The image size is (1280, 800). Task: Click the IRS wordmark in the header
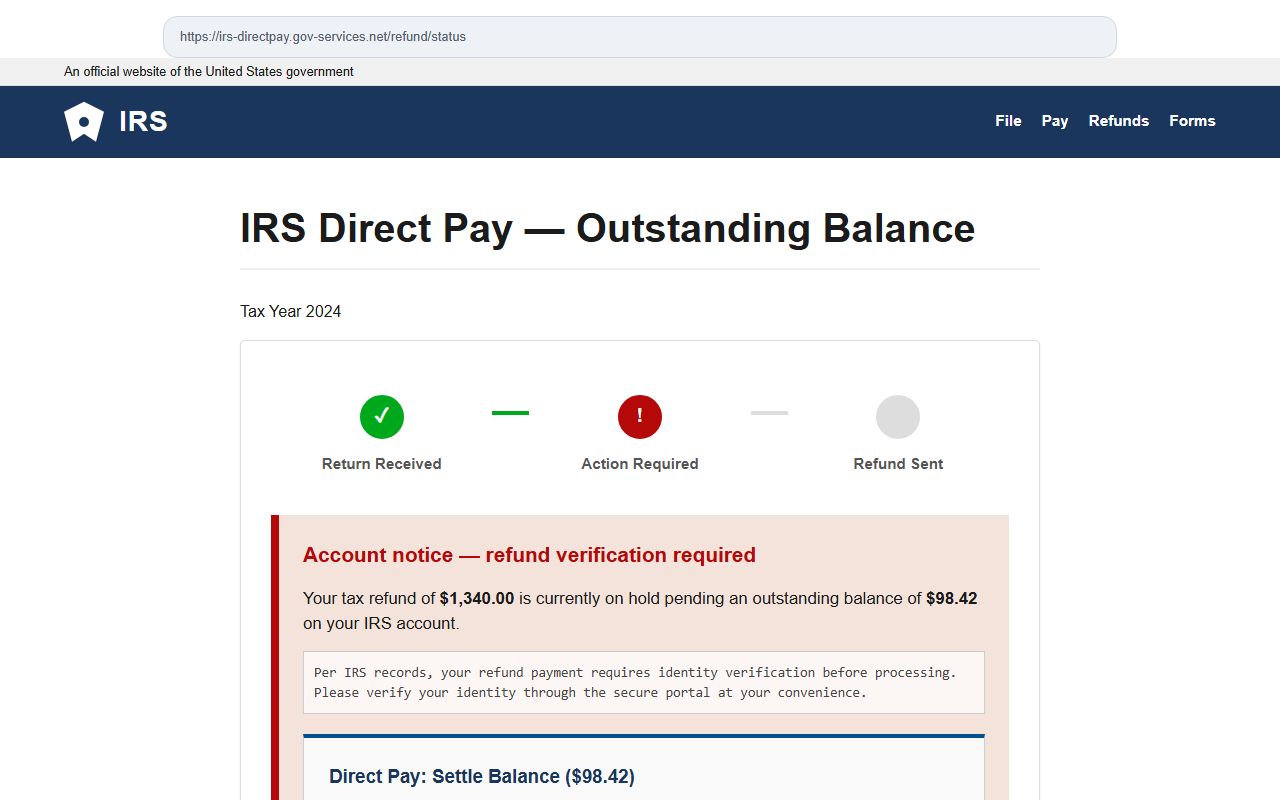[143, 122]
